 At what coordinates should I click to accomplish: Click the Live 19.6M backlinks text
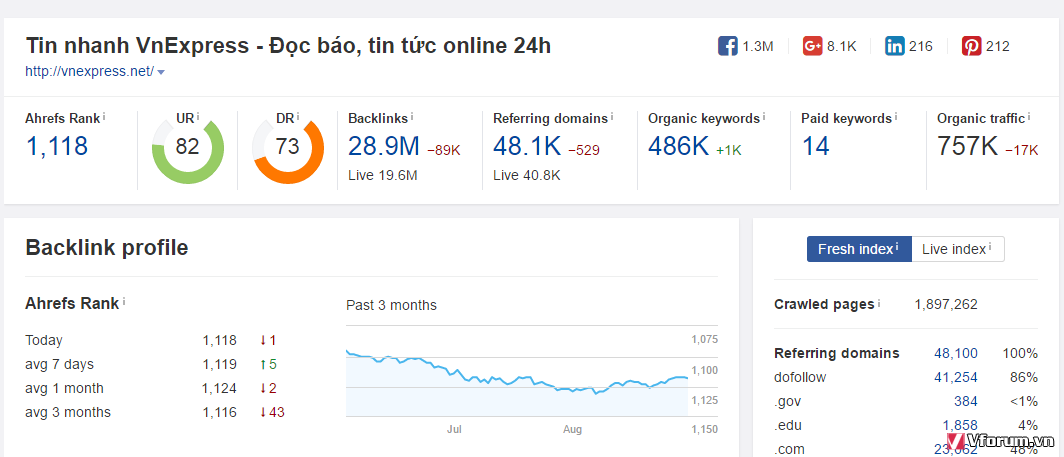tap(383, 175)
